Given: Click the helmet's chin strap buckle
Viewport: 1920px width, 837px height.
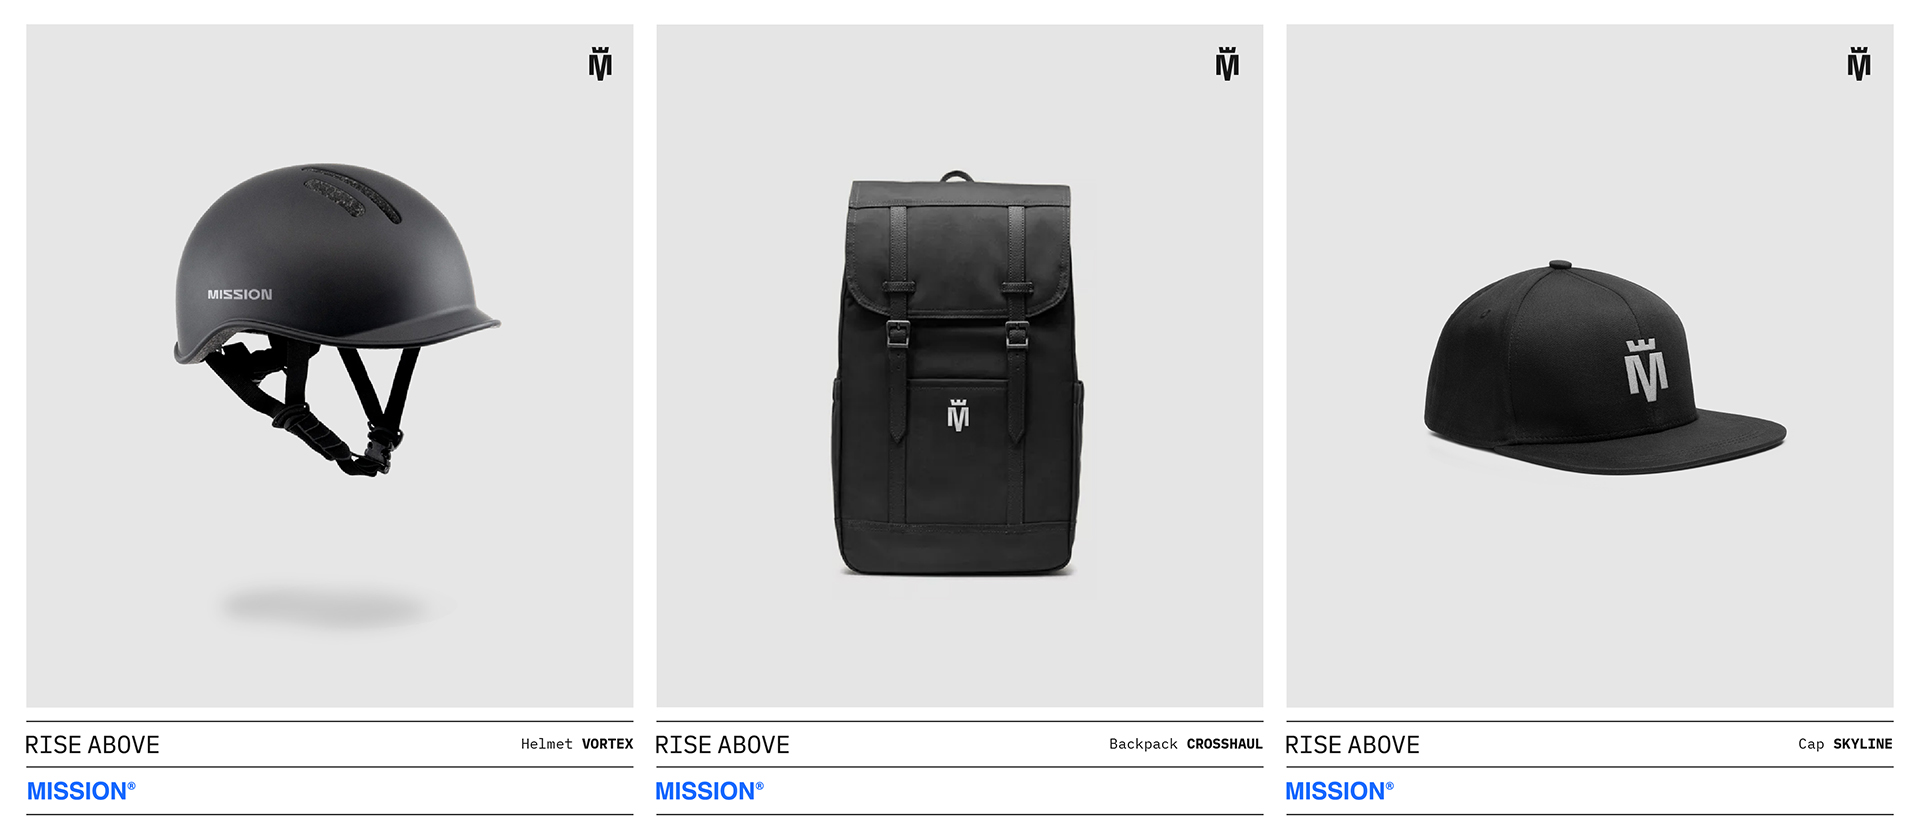Looking at the screenshot, I should click(x=375, y=452).
